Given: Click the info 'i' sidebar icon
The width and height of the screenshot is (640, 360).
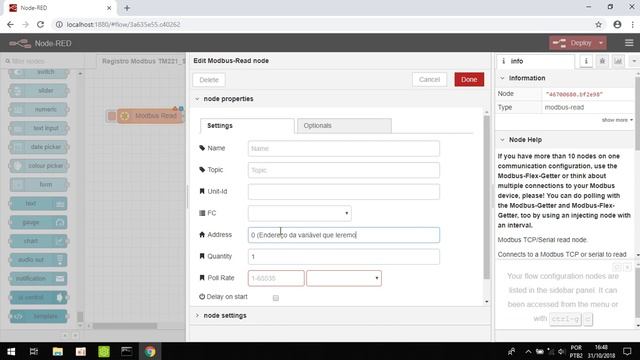Looking at the screenshot, I should pos(586,61).
